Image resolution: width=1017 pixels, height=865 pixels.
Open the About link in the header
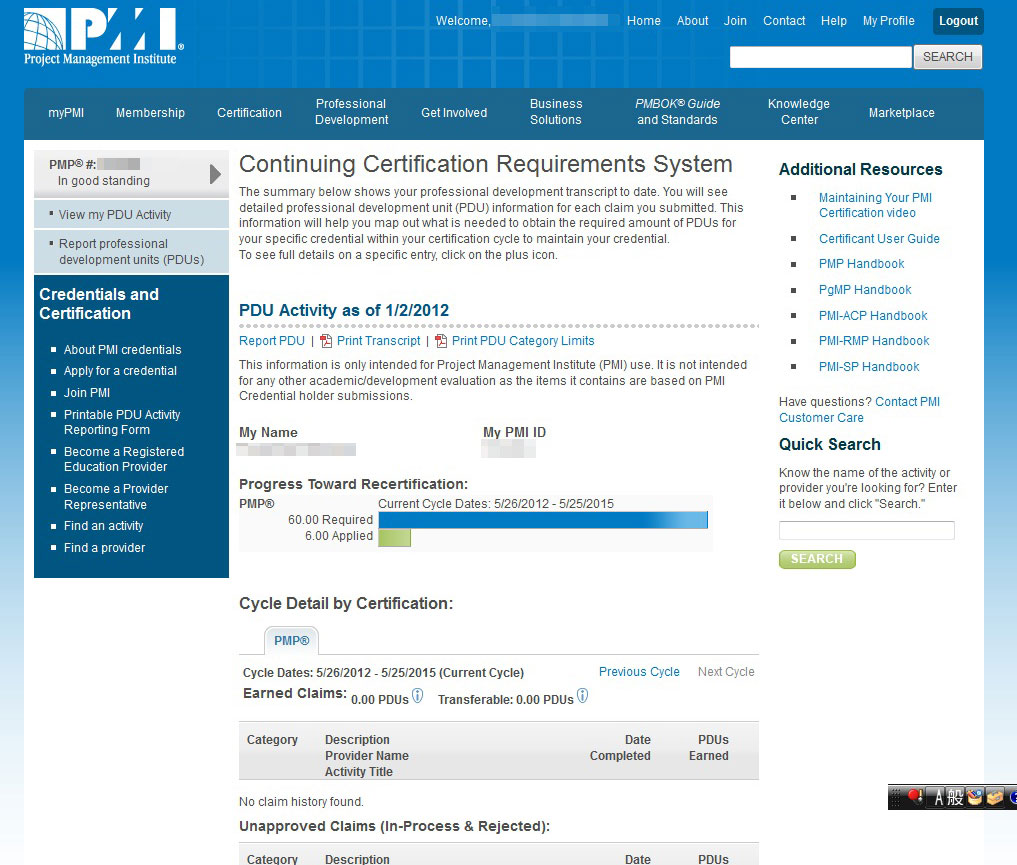692,21
